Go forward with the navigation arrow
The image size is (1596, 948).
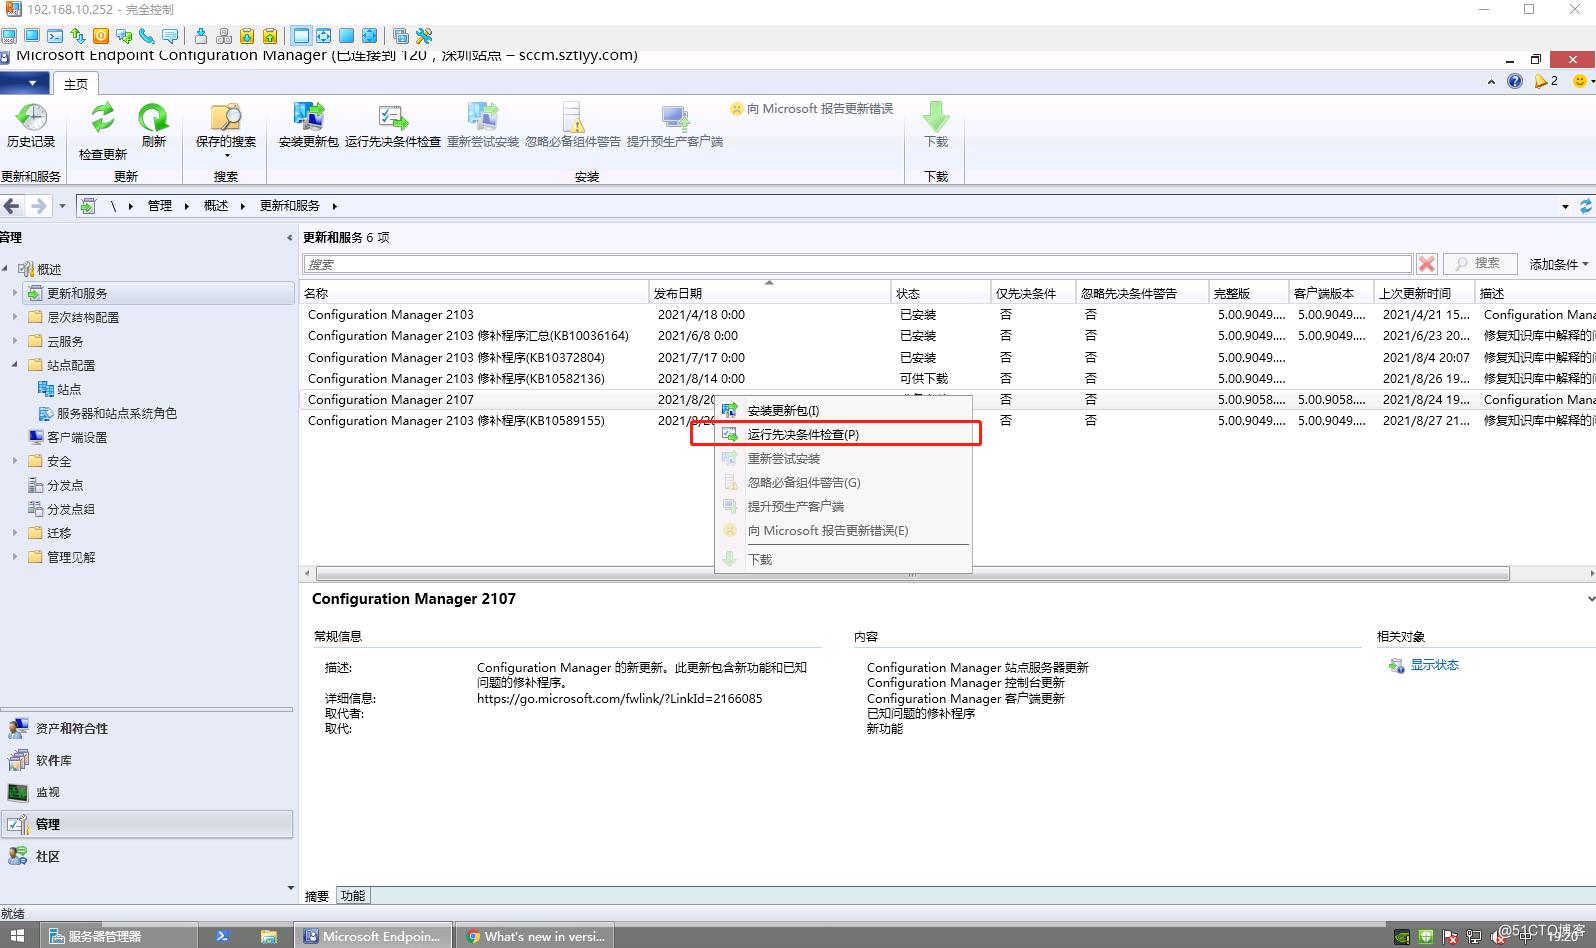[x=38, y=206]
